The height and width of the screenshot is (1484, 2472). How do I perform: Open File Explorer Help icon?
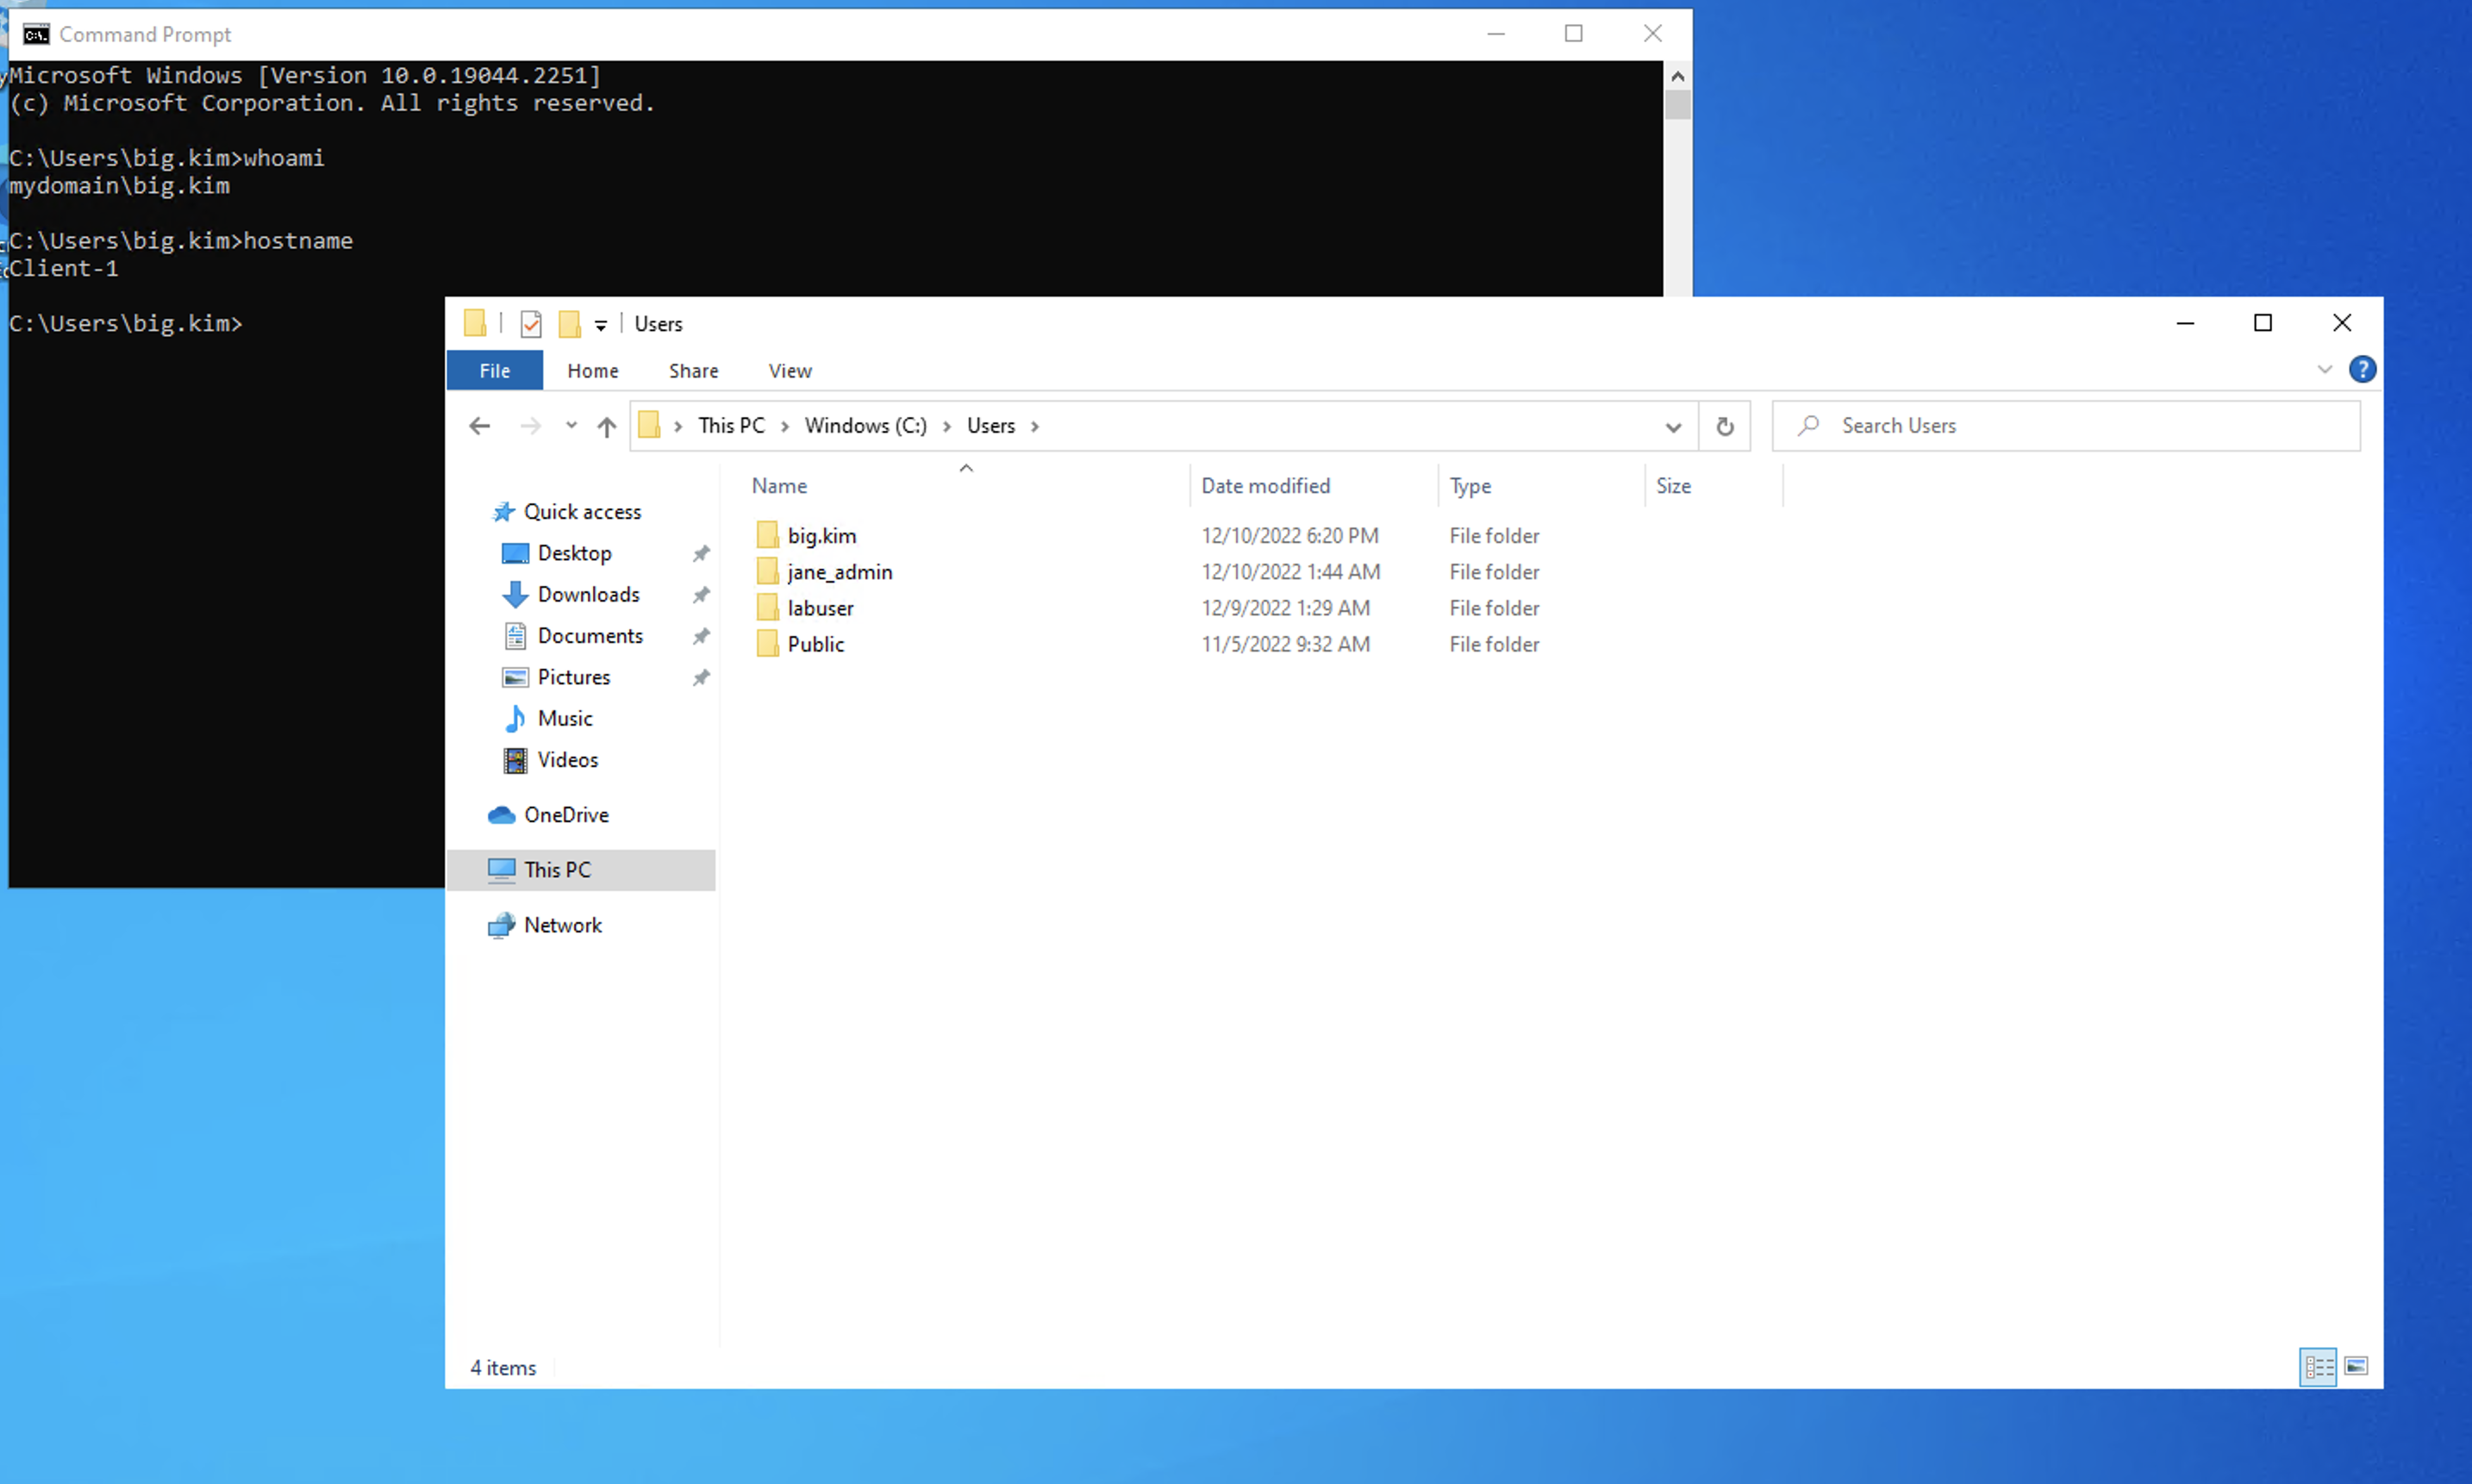coord(2362,369)
